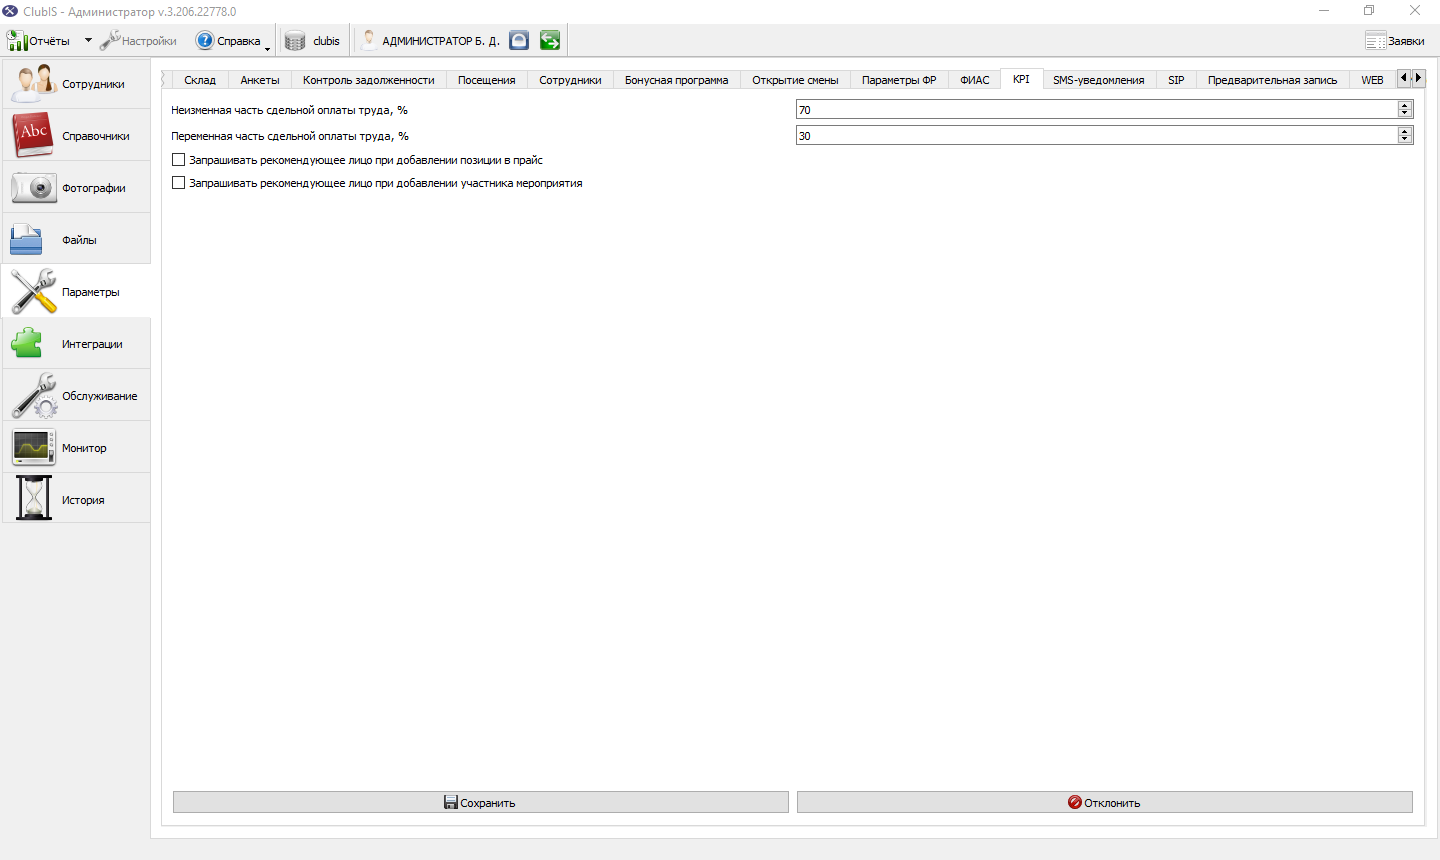This screenshot has height=860, width=1440.
Task: Open the Монитор sidebar section
Action: tap(76, 448)
